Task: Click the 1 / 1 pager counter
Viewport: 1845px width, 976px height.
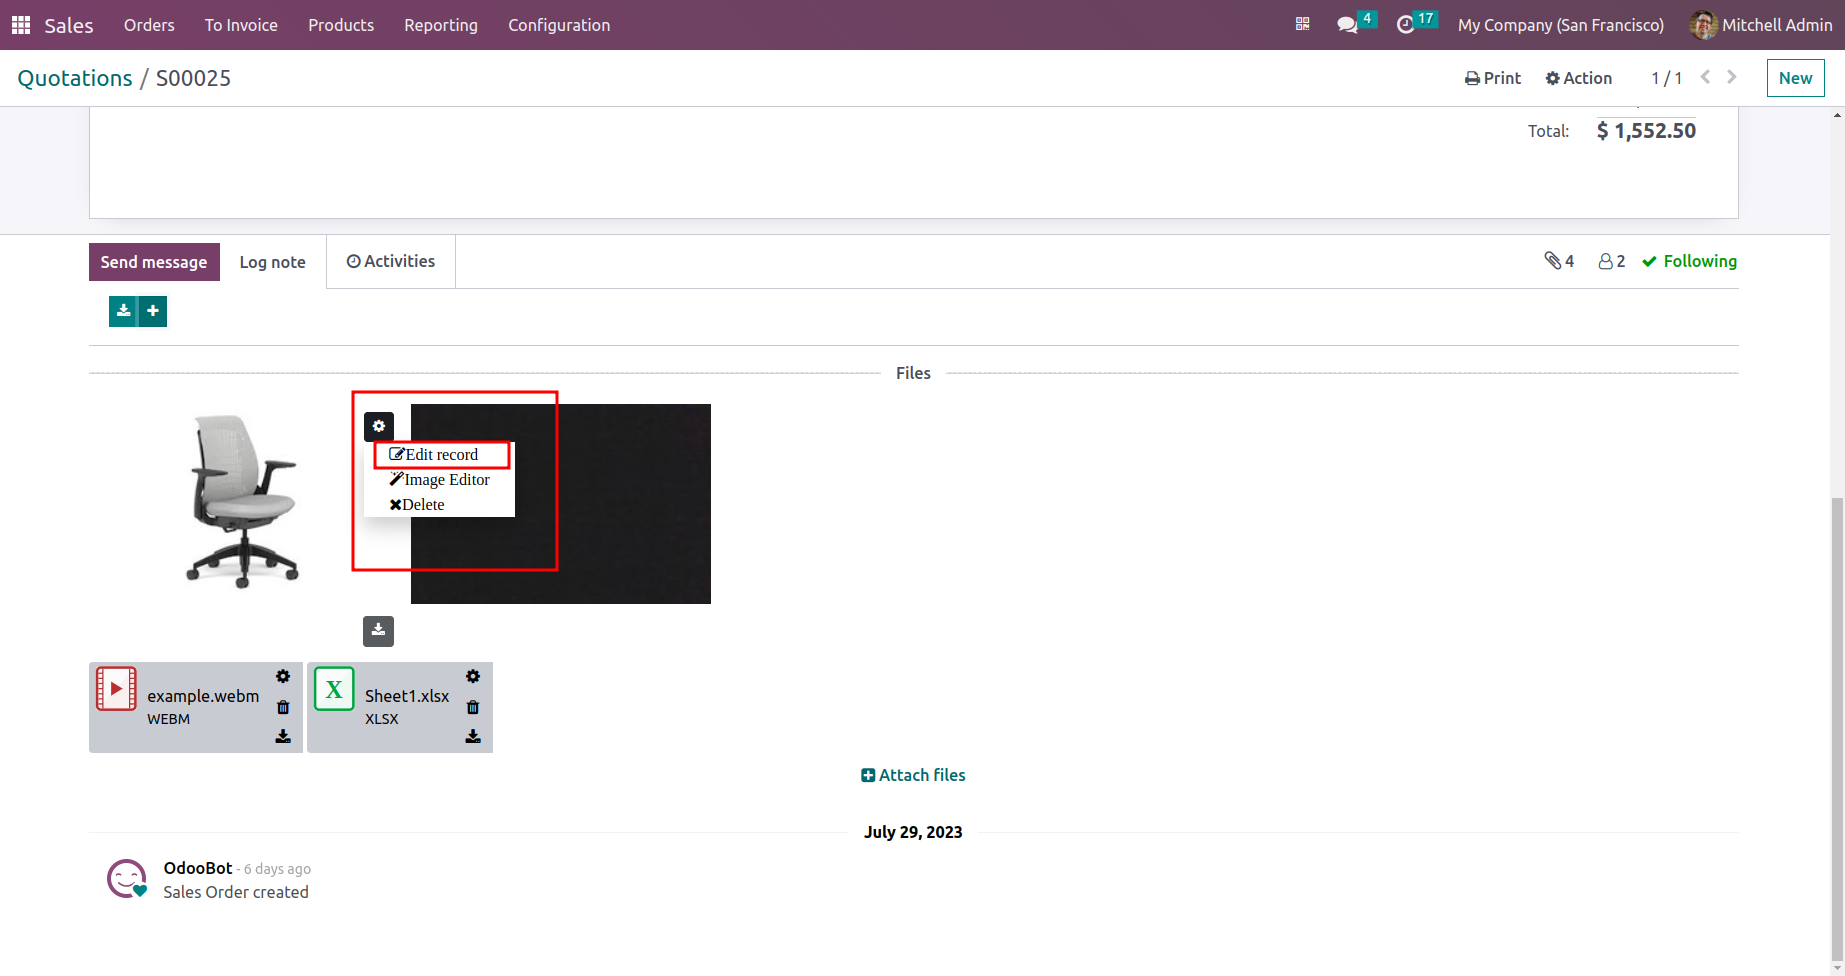Action: tap(1666, 78)
